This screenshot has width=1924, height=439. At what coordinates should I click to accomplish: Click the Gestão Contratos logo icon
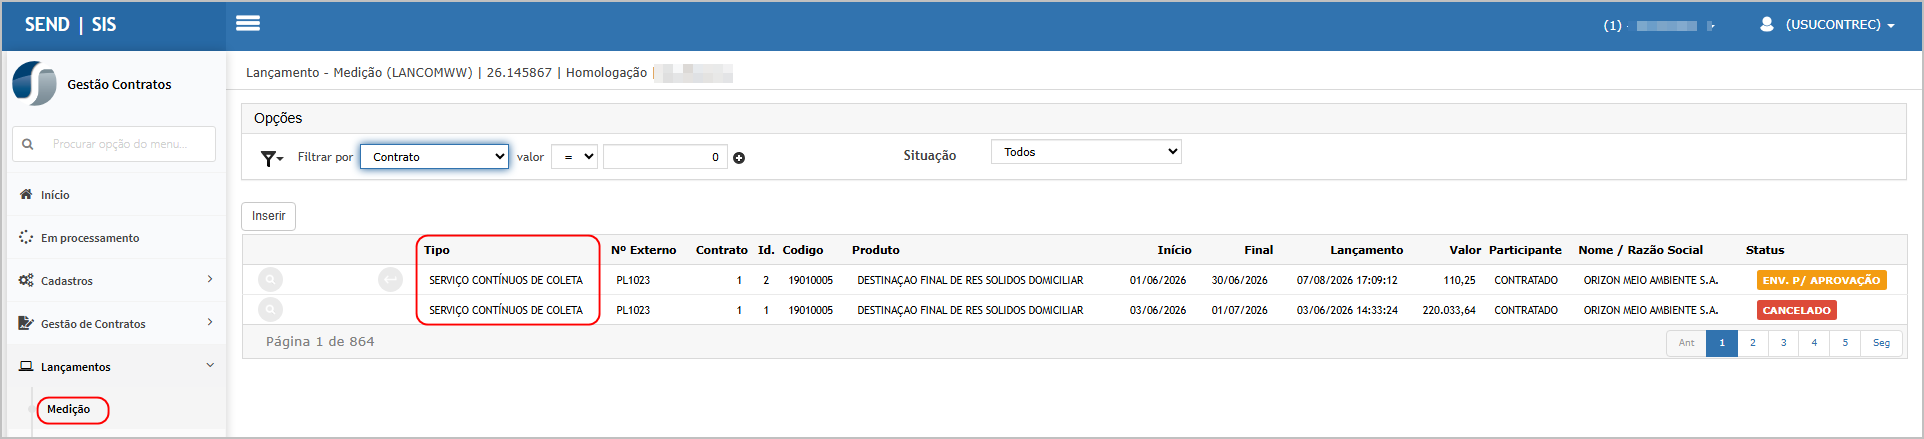point(34,83)
